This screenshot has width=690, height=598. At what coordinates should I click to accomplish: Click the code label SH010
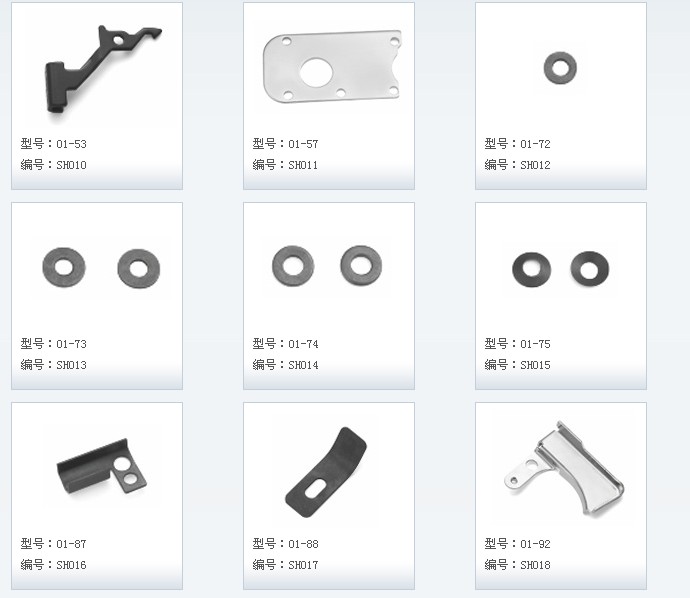point(53,165)
